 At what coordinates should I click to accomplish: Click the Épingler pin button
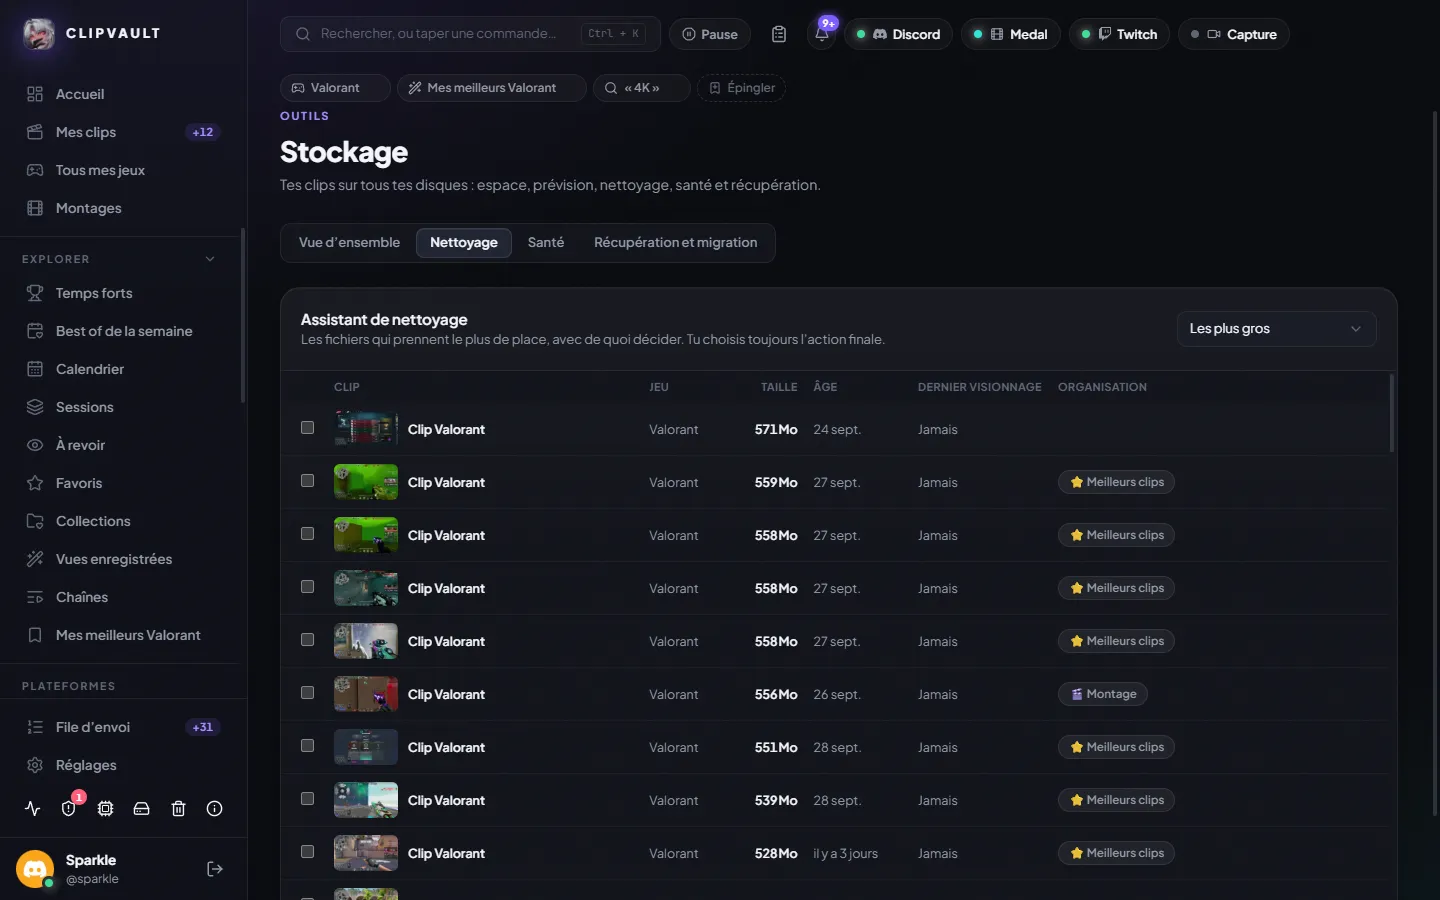click(x=741, y=88)
